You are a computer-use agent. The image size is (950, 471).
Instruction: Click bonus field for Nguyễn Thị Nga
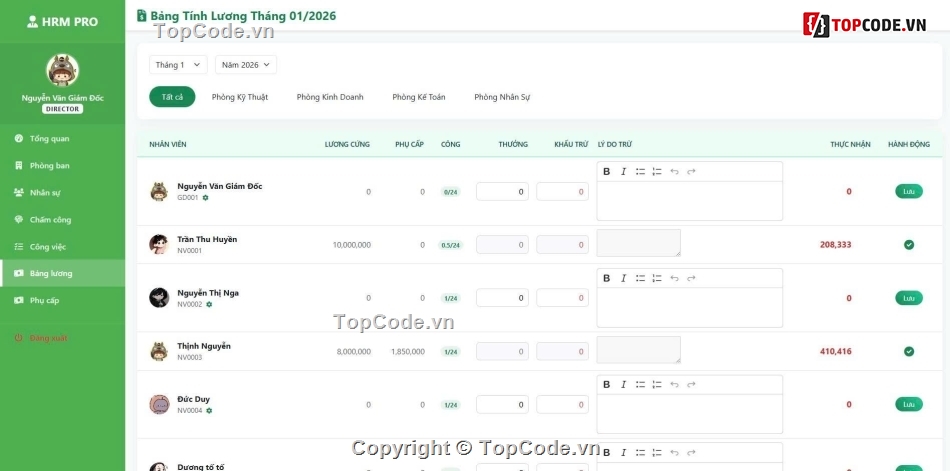[x=502, y=298]
